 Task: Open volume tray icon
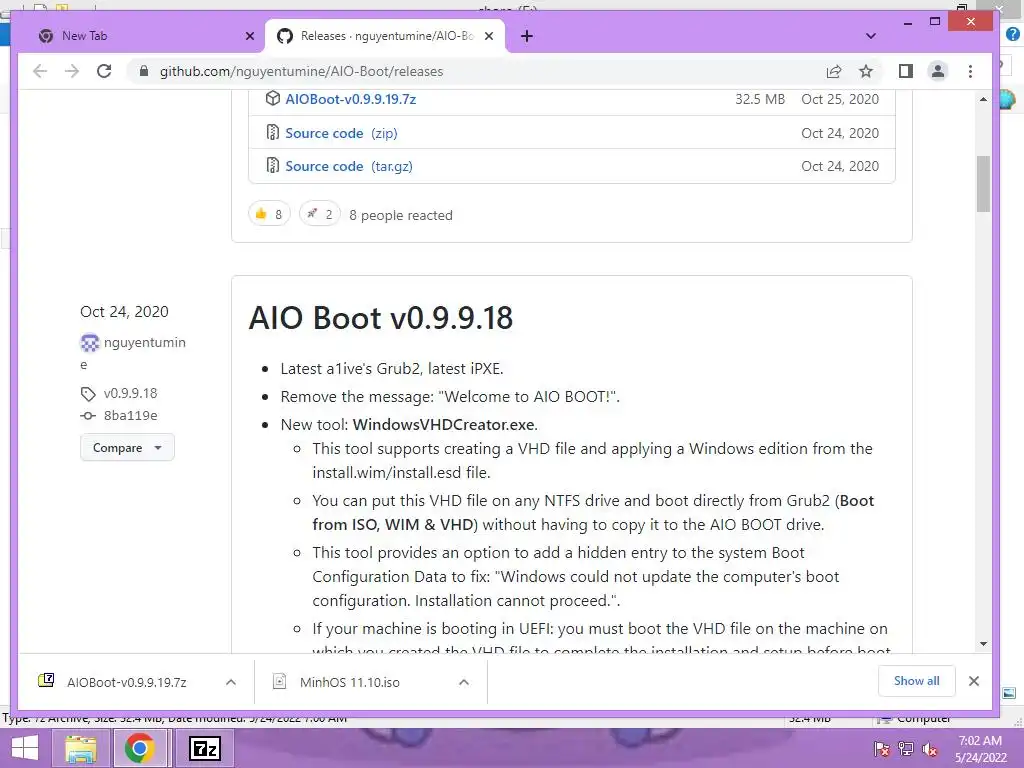pyautogui.click(x=930, y=749)
